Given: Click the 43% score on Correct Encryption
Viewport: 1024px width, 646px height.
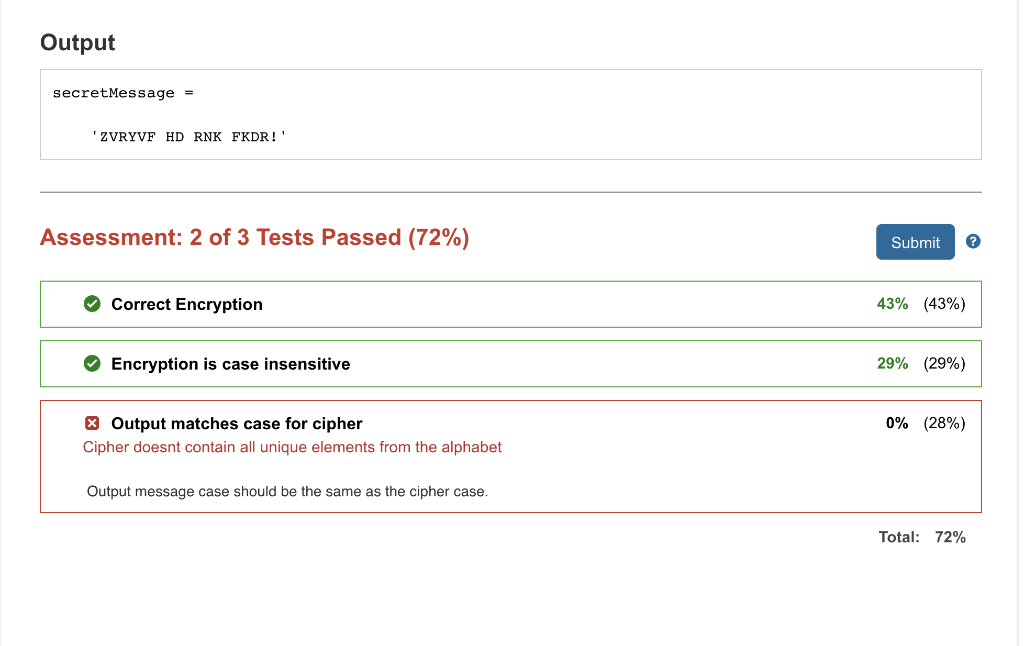Looking at the screenshot, I should (892, 304).
